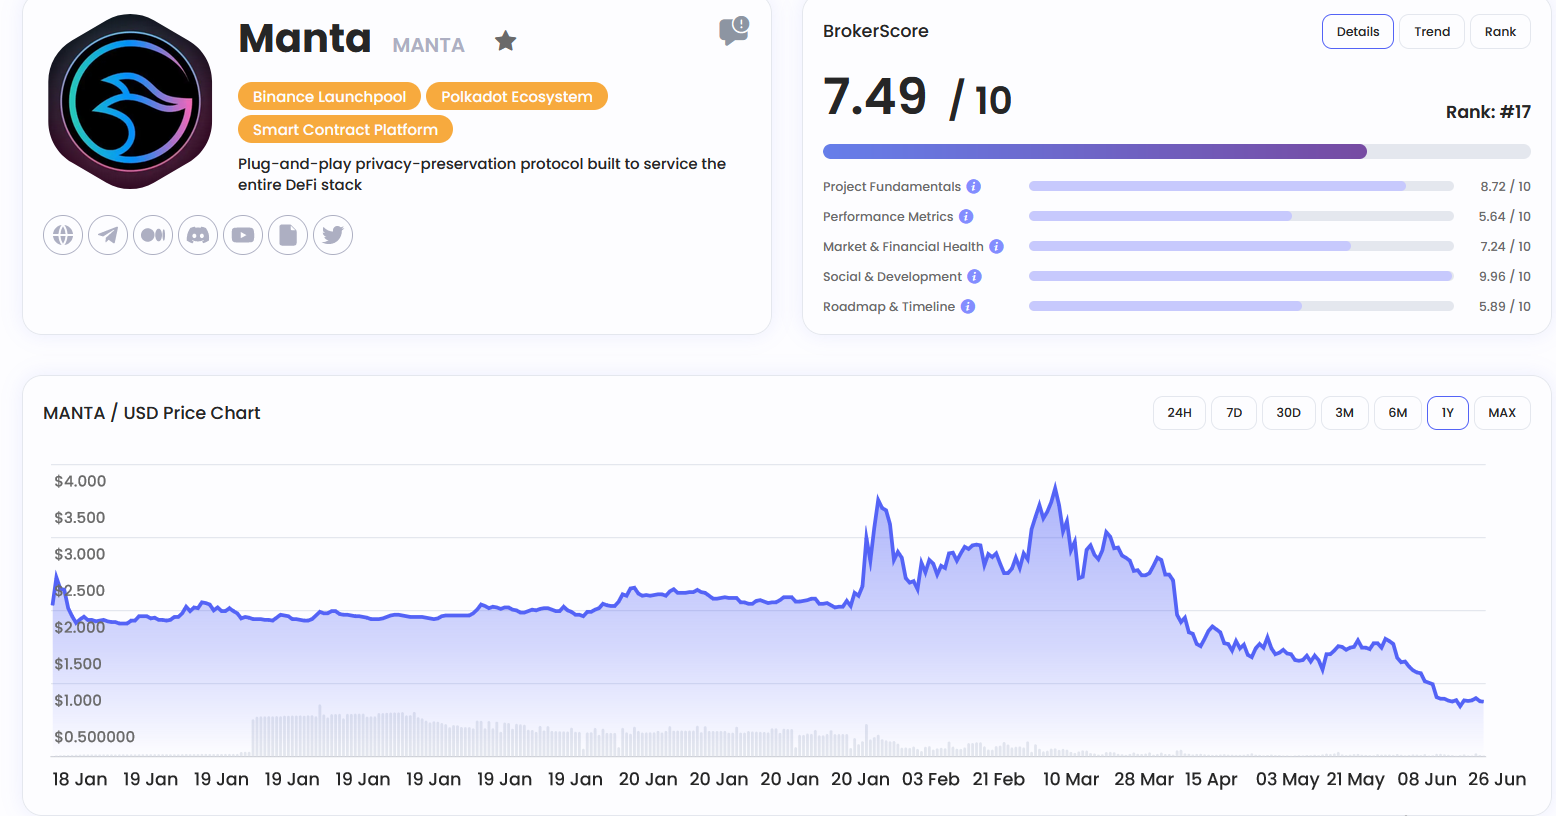Add Manta to favorites with star icon
Viewport: 1556px width, 816px height.
click(x=506, y=41)
